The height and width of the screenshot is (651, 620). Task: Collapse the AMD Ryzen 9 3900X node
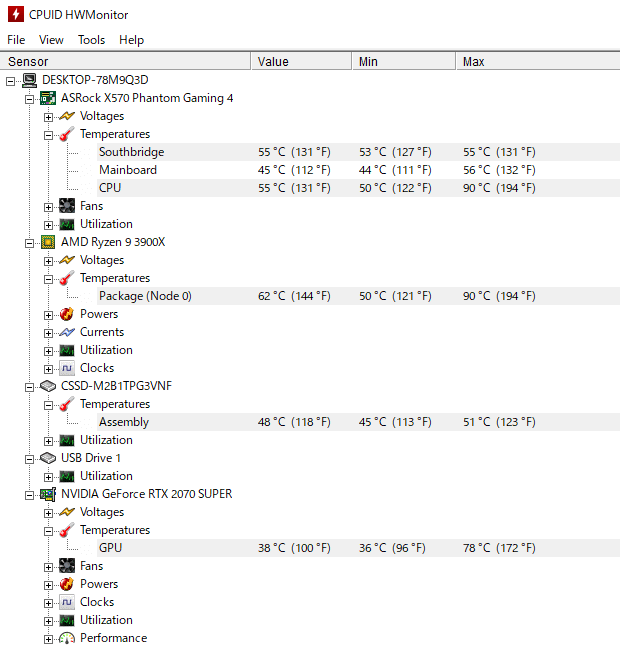(29, 243)
